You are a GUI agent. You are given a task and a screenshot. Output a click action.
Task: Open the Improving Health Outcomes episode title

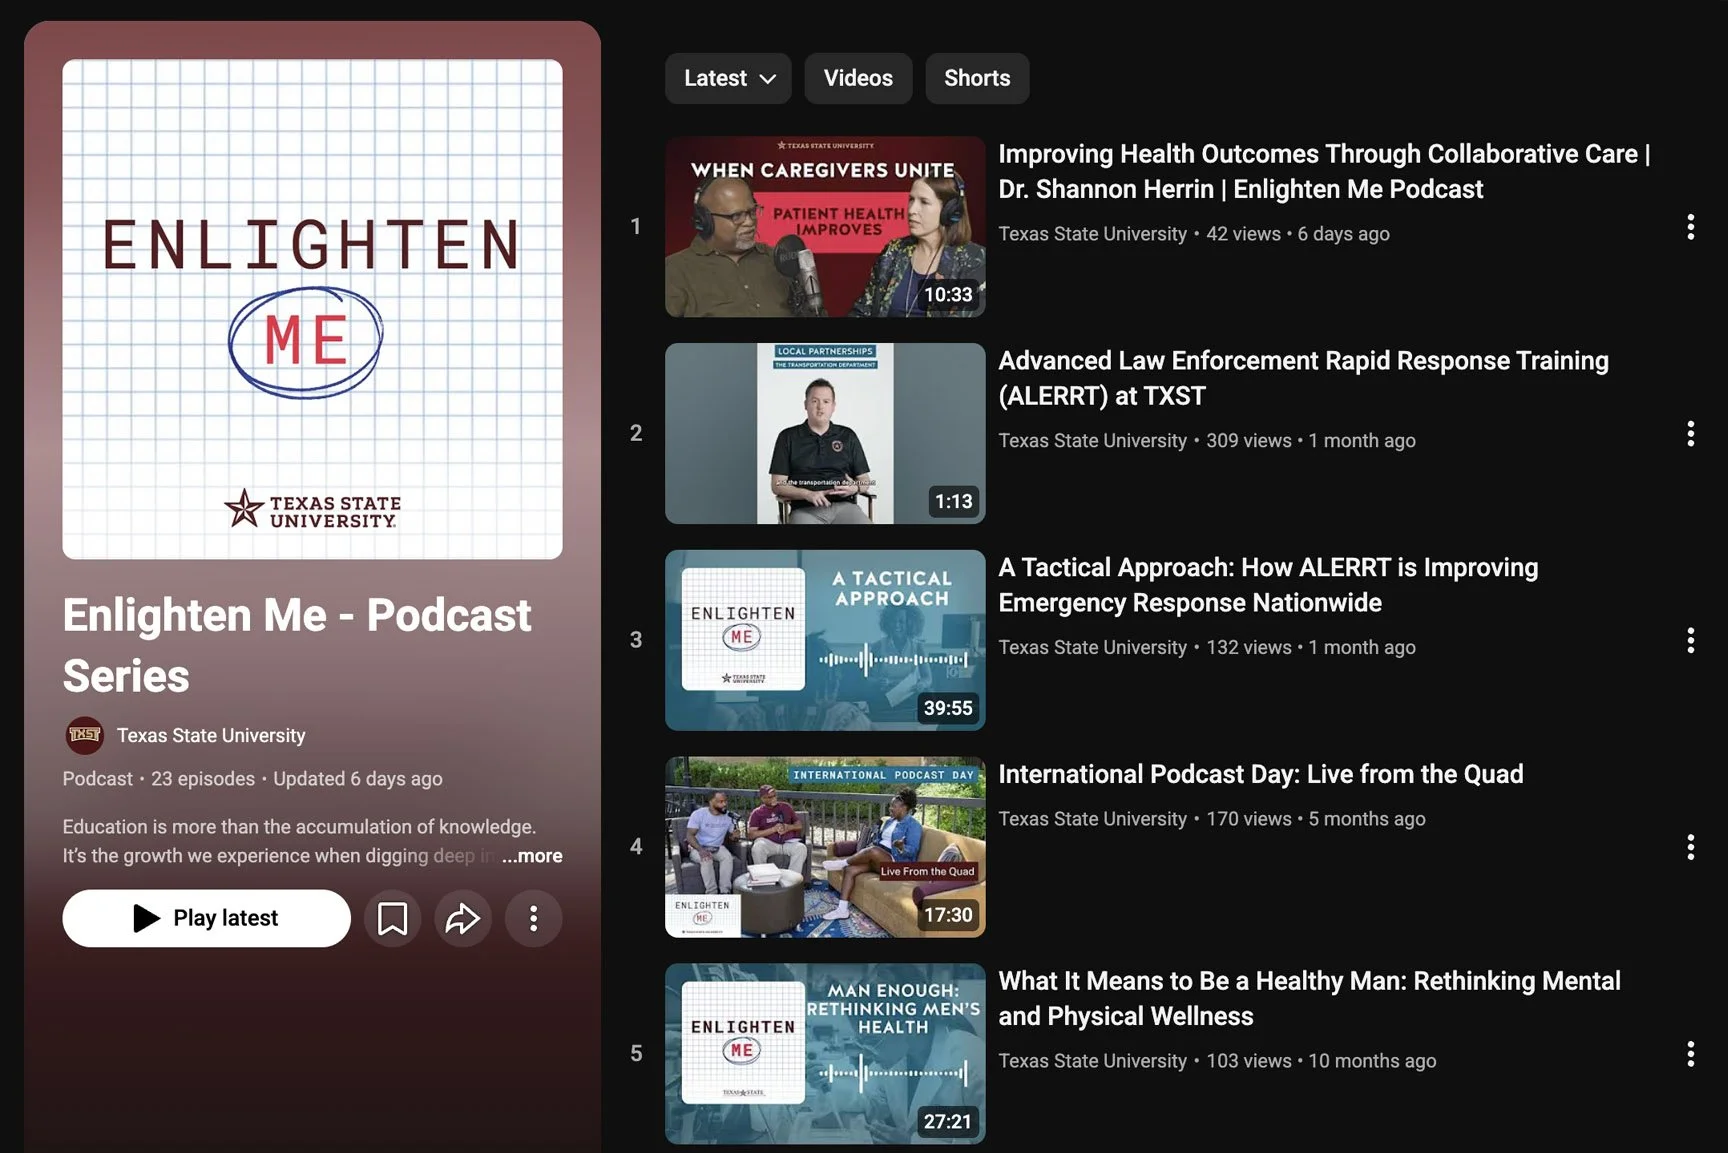(x=1324, y=171)
